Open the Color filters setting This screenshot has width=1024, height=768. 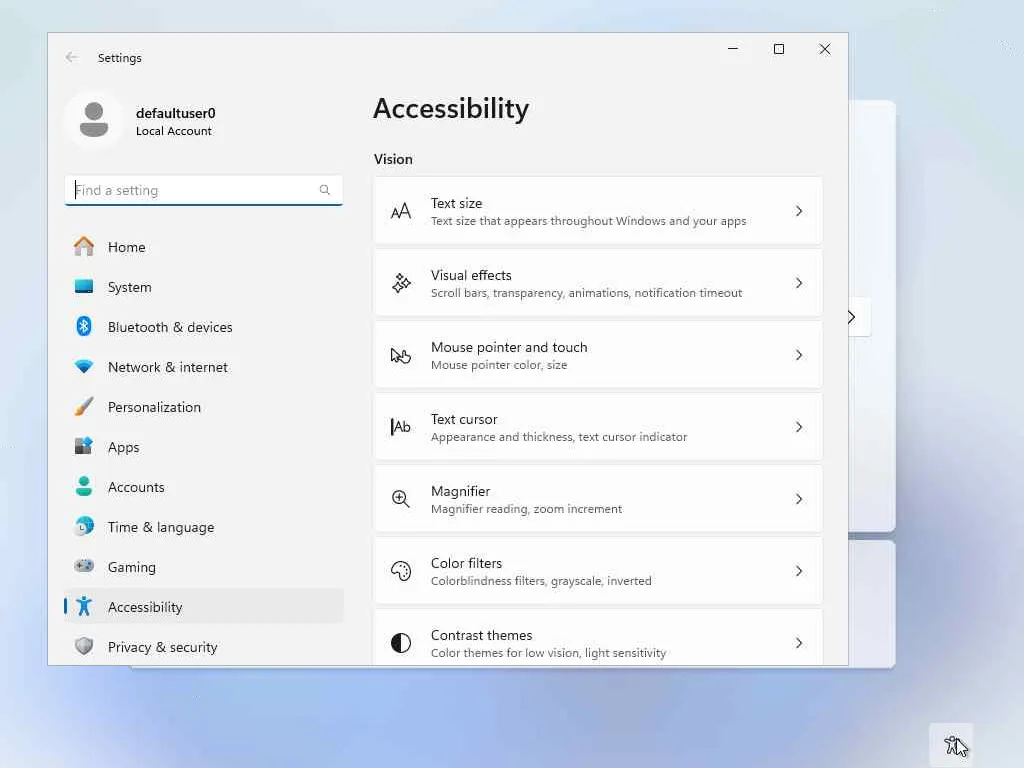[x=598, y=571]
